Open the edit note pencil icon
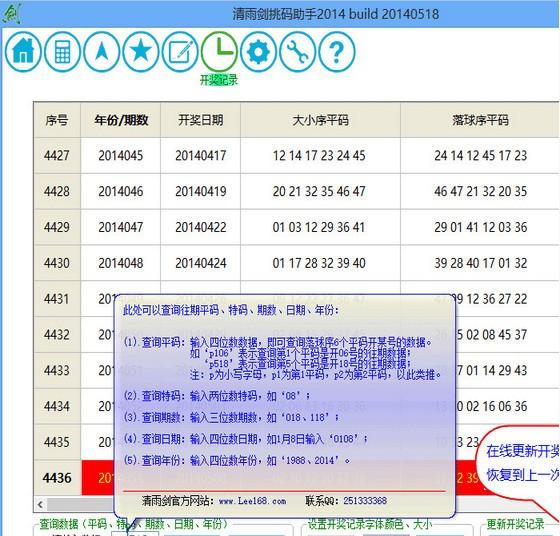The width and height of the screenshot is (560, 536). (180, 52)
